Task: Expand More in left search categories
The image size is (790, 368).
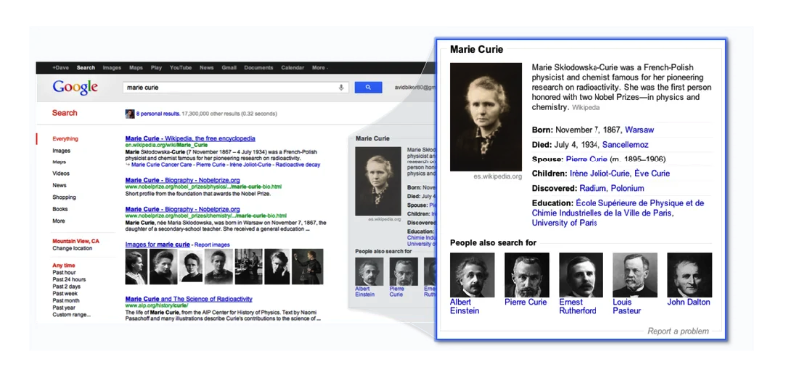Action: pos(58,221)
